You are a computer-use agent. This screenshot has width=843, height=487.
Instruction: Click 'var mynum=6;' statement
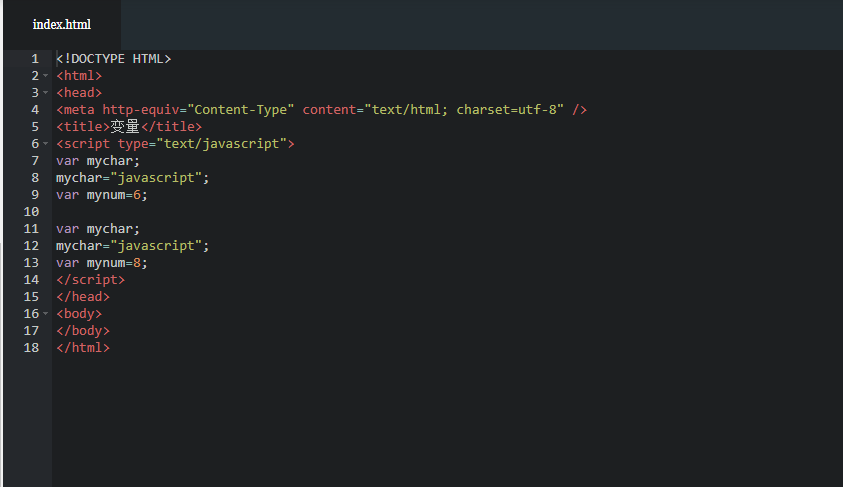pyautogui.click(x=102, y=195)
